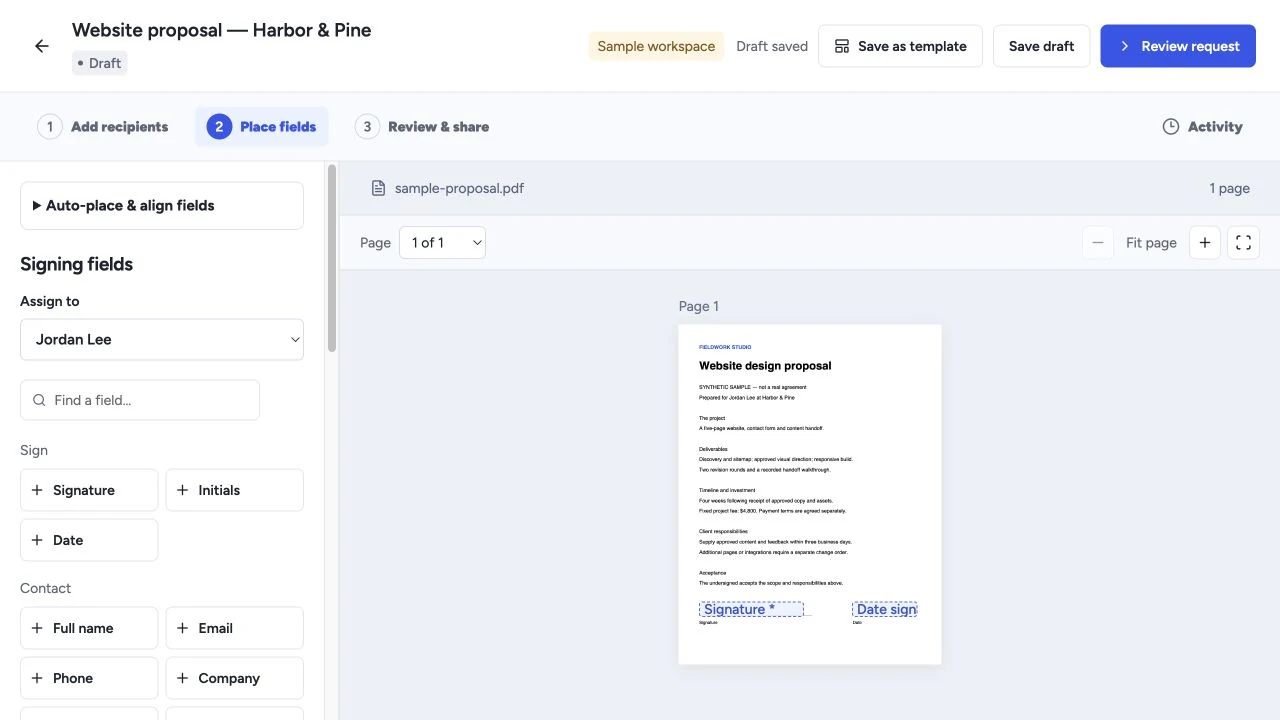Add a Signature field
The height and width of the screenshot is (720, 1280).
[x=89, y=490]
